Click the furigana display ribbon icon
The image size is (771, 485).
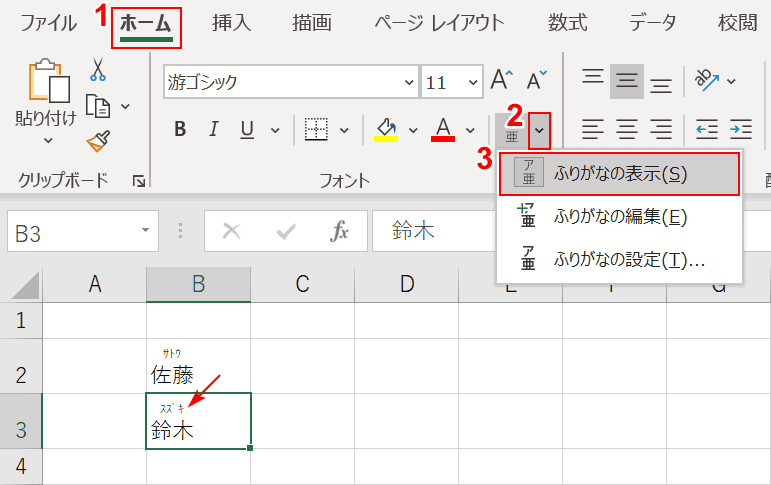[x=512, y=131]
